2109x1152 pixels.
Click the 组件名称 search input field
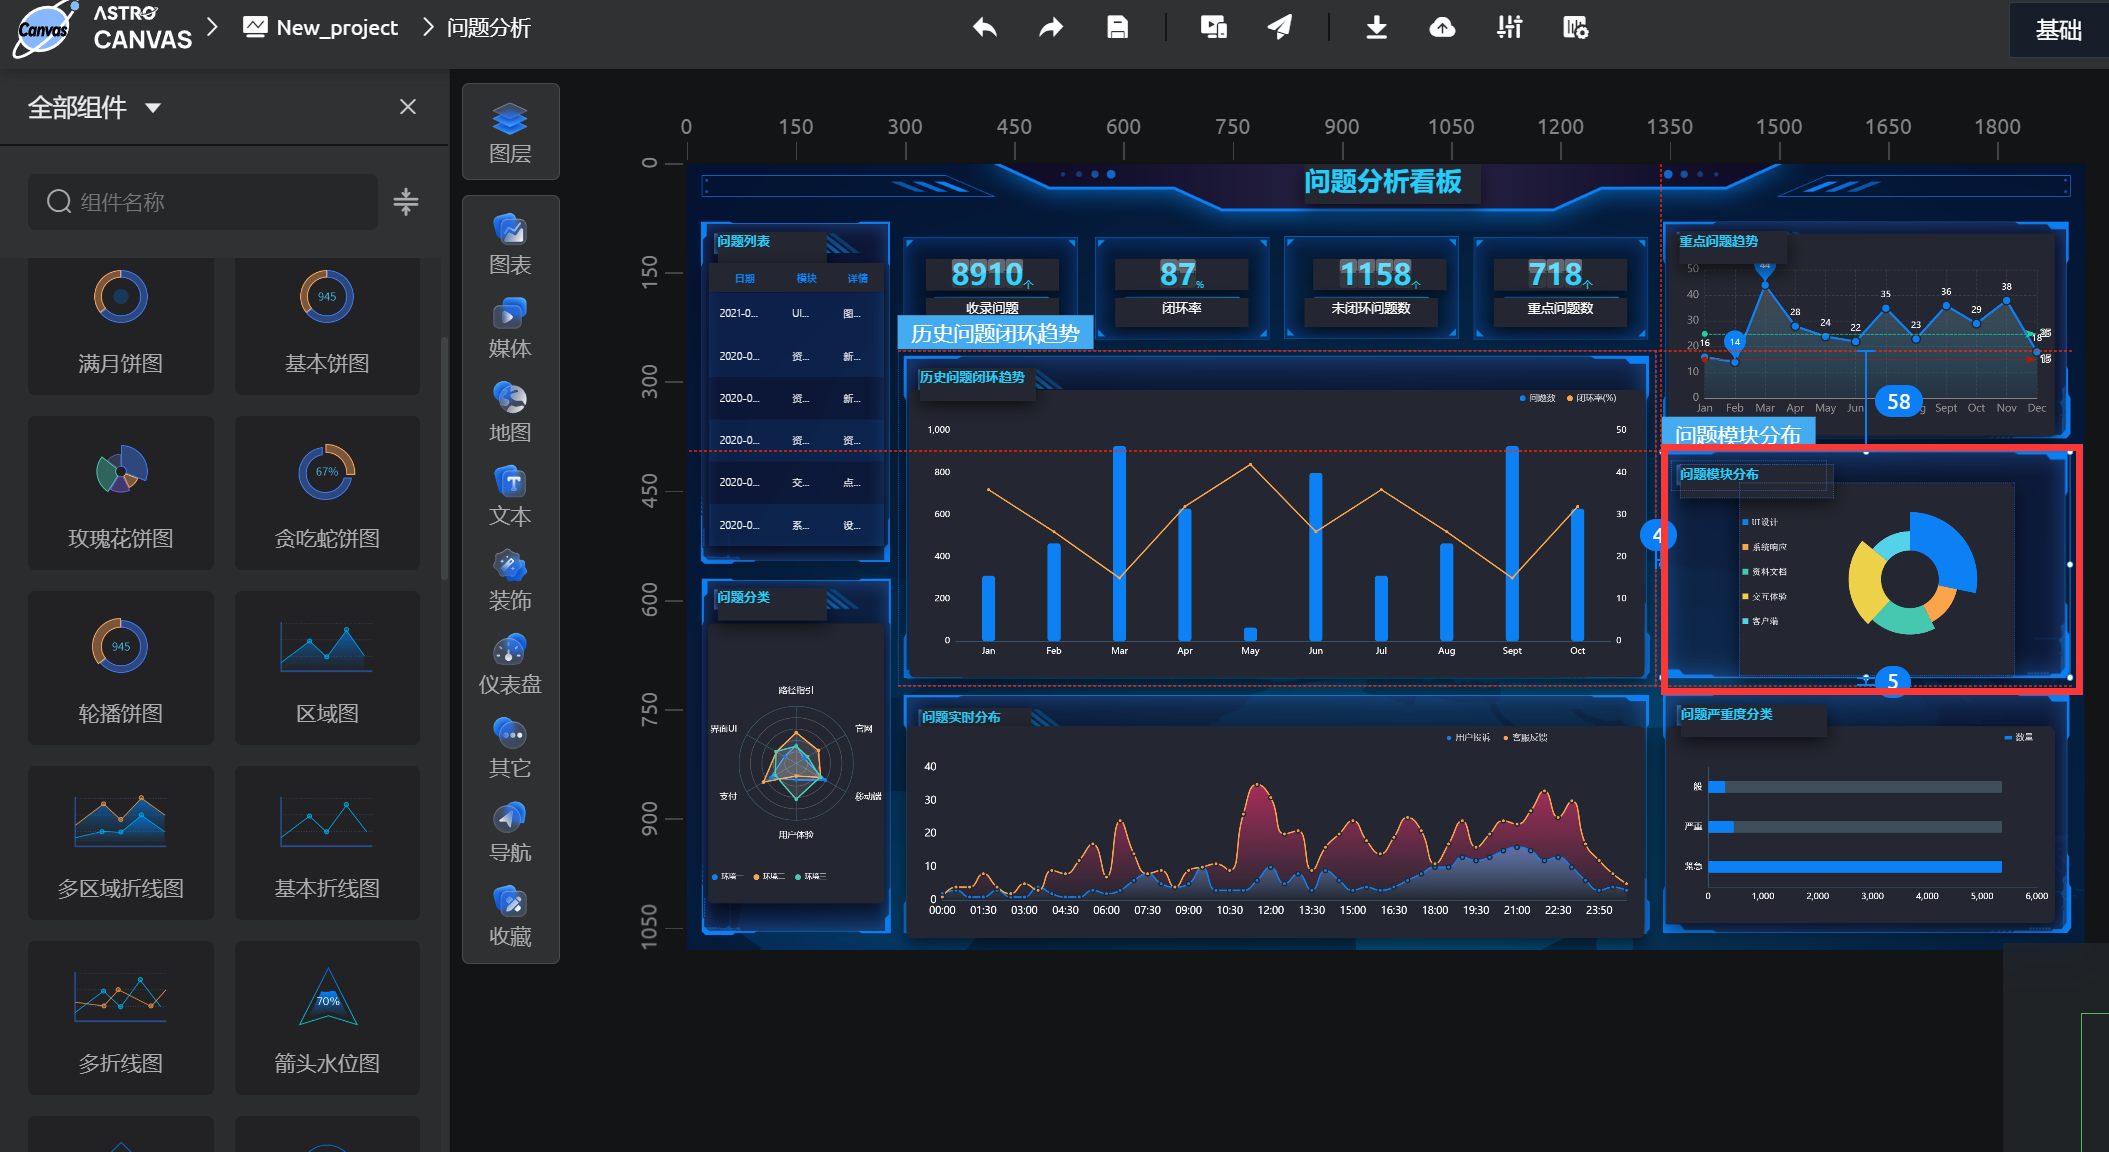pos(205,202)
